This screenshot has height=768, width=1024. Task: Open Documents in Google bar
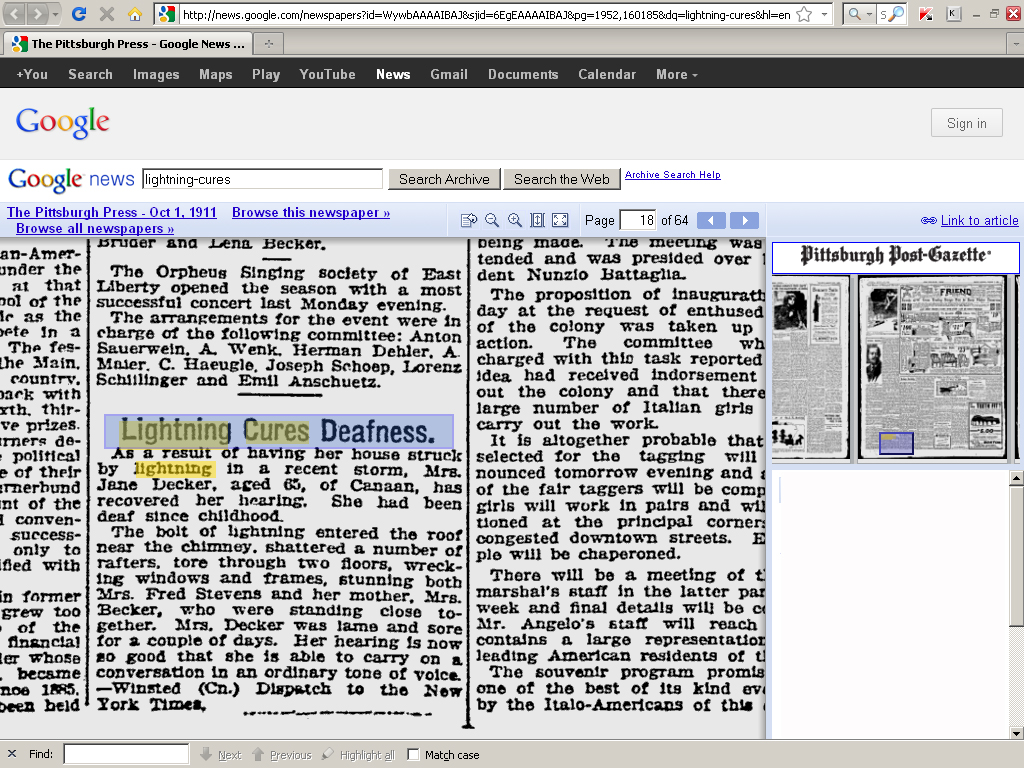[523, 74]
